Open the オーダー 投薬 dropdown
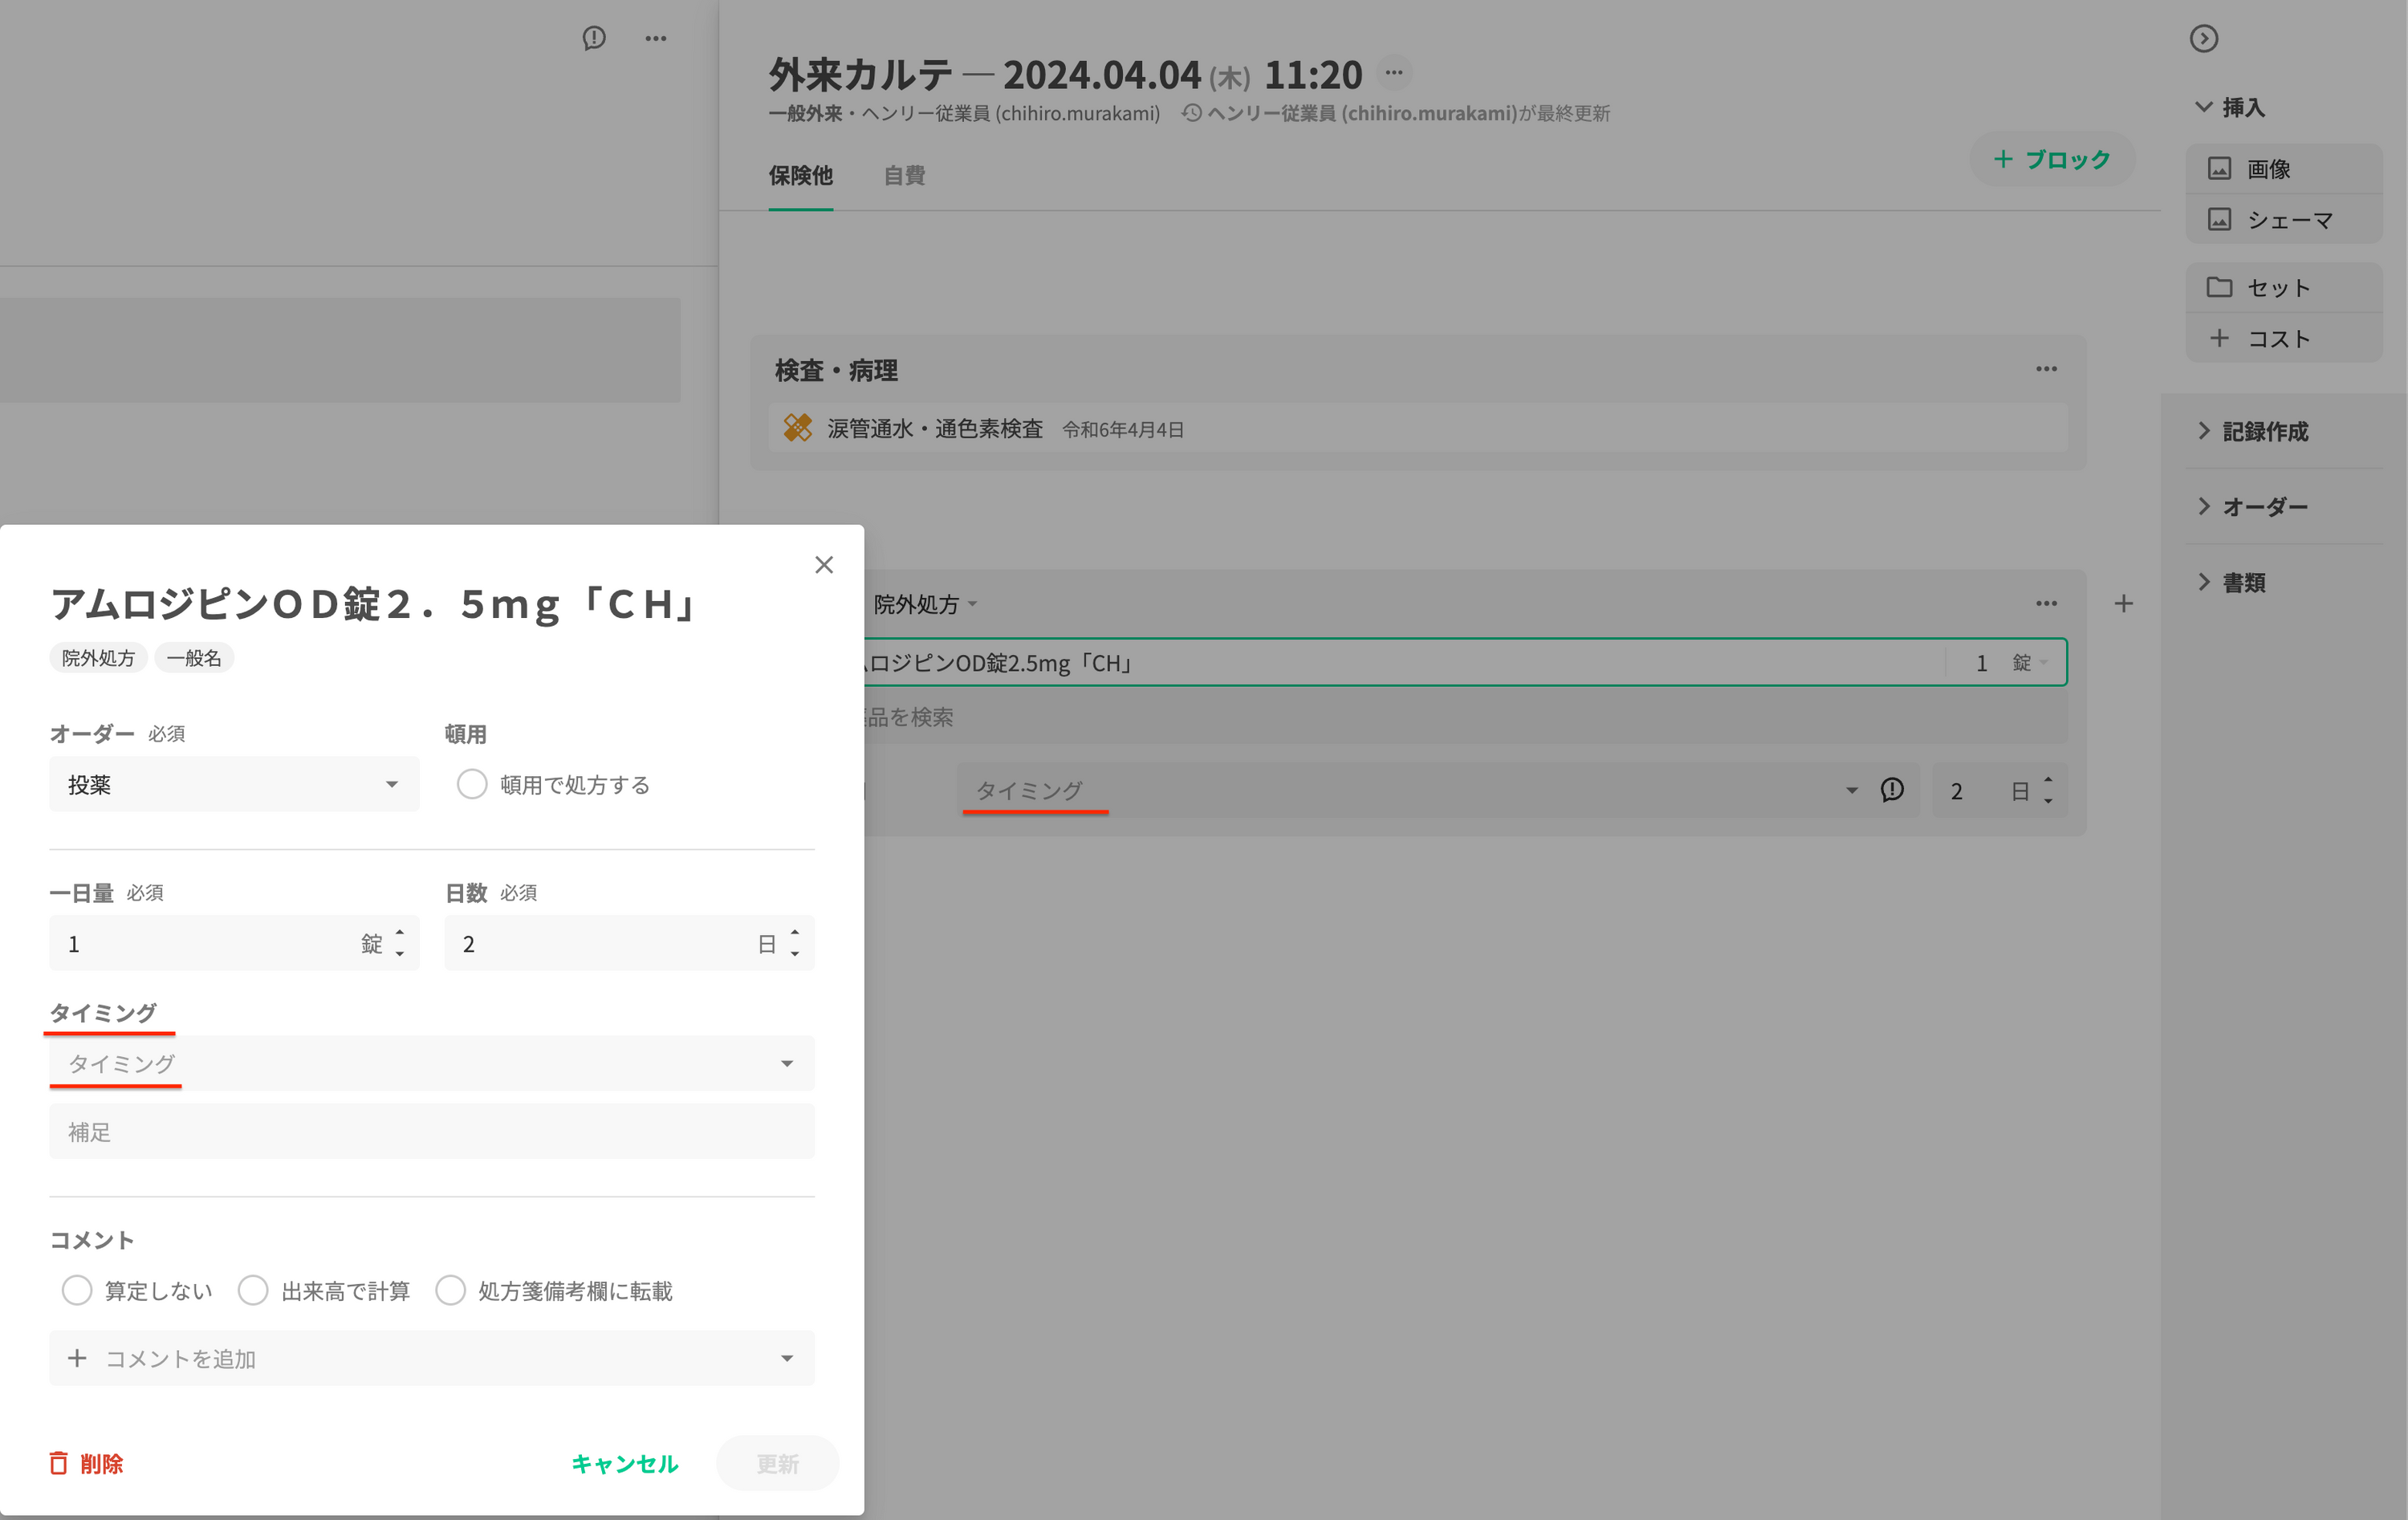The width and height of the screenshot is (2408, 1520). click(234, 784)
